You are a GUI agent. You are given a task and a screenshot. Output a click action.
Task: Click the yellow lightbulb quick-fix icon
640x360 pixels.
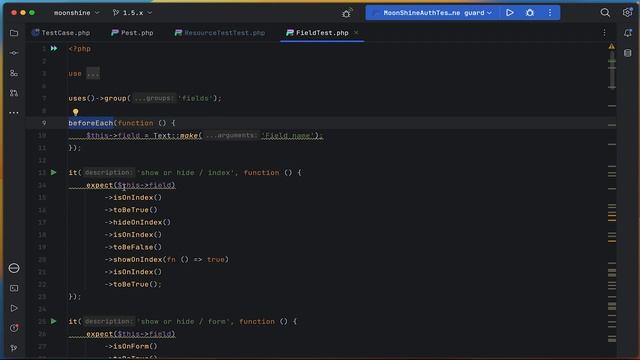pos(76,112)
